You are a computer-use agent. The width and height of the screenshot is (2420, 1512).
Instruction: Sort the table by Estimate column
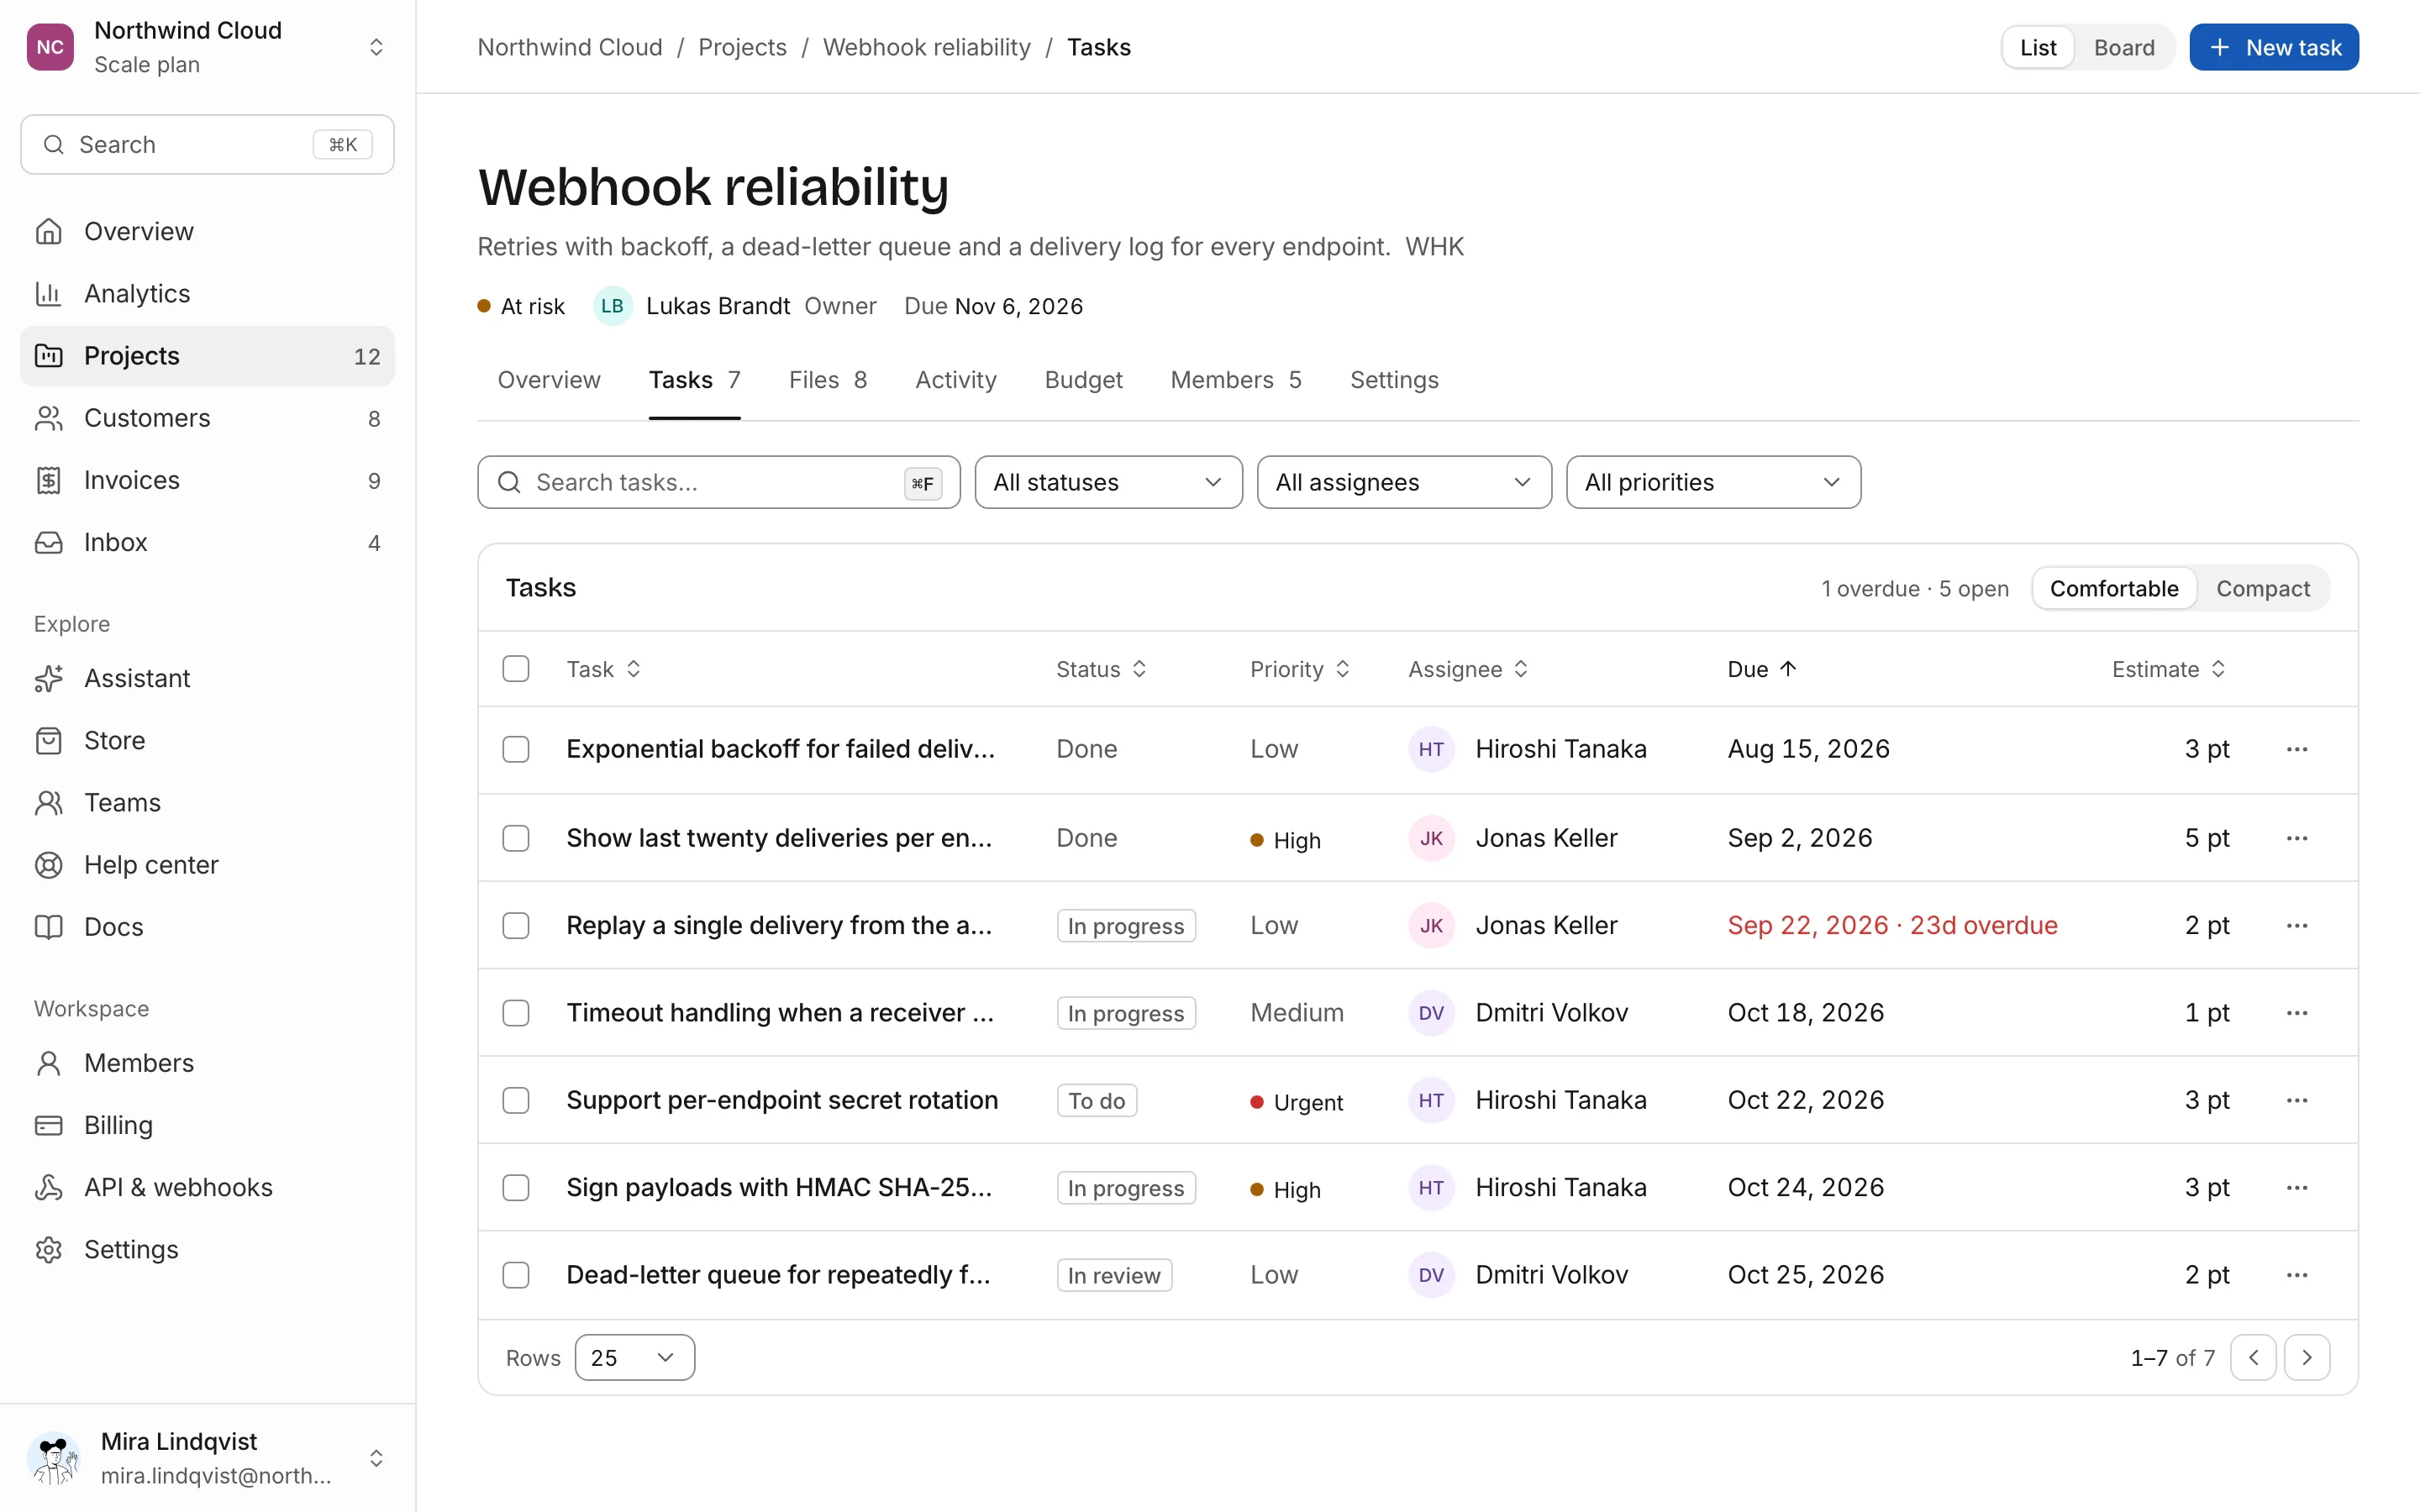point(2168,669)
